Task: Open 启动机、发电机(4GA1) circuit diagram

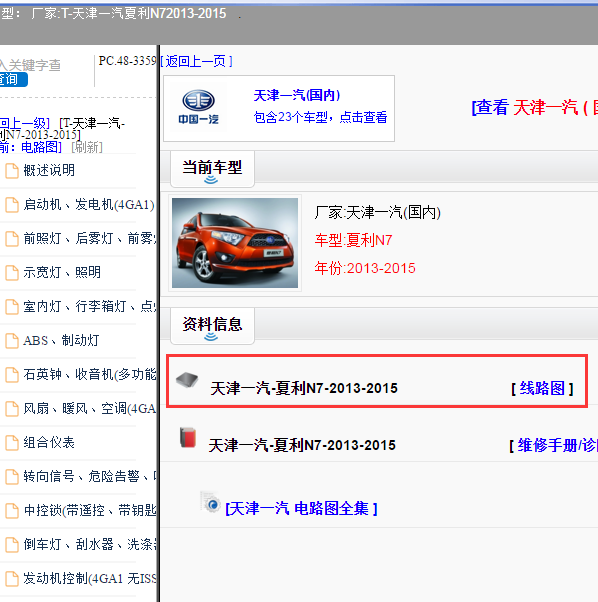Action: [x=89, y=204]
